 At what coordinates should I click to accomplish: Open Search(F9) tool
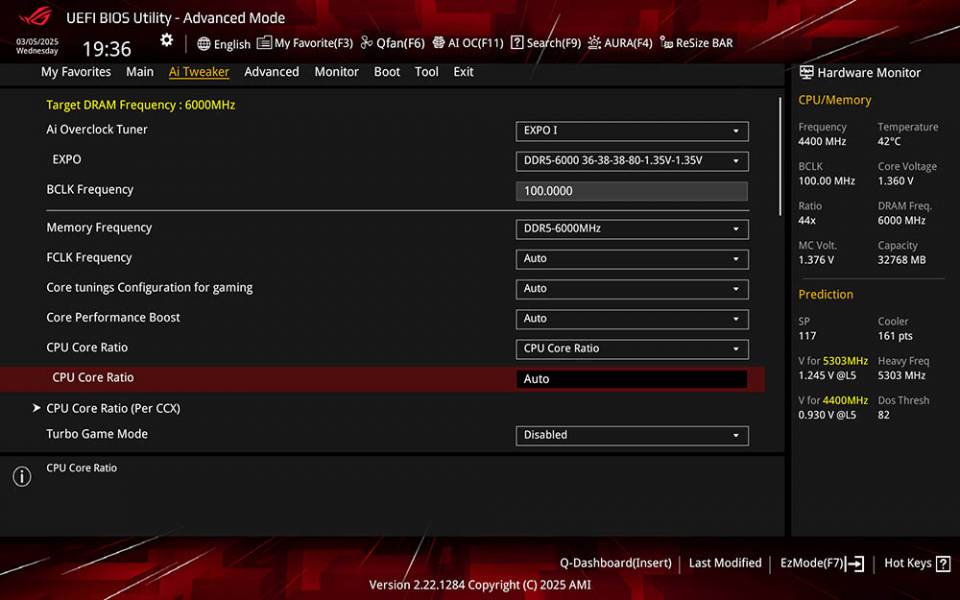(546, 43)
